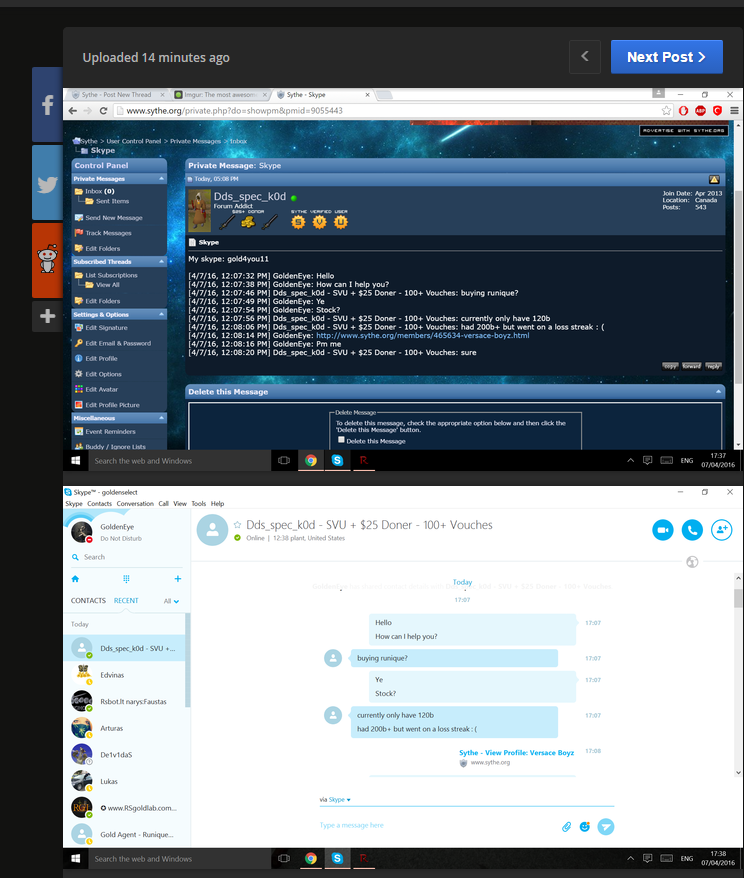The image size is (744, 878).
Task: Click the Chrome address bar
Action: click(x=386, y=111)
